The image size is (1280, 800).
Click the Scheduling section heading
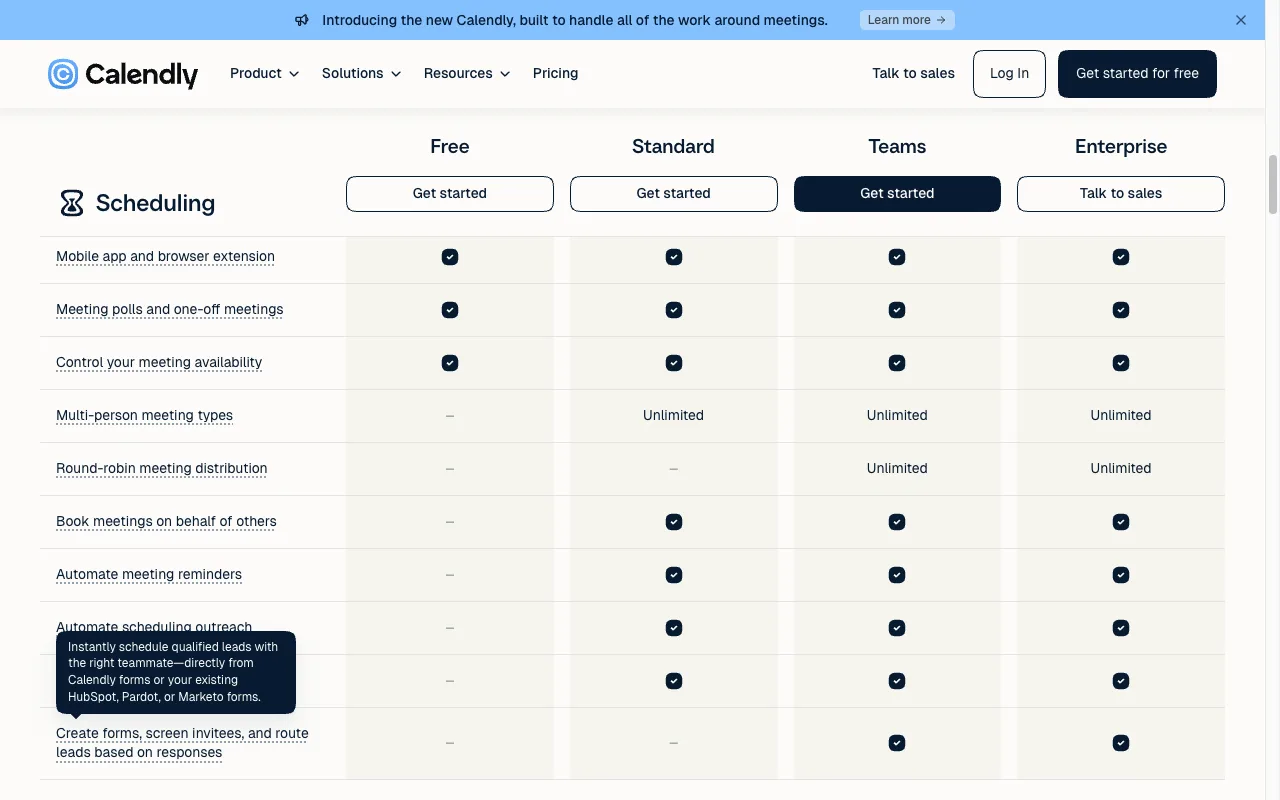coord(155,203)
